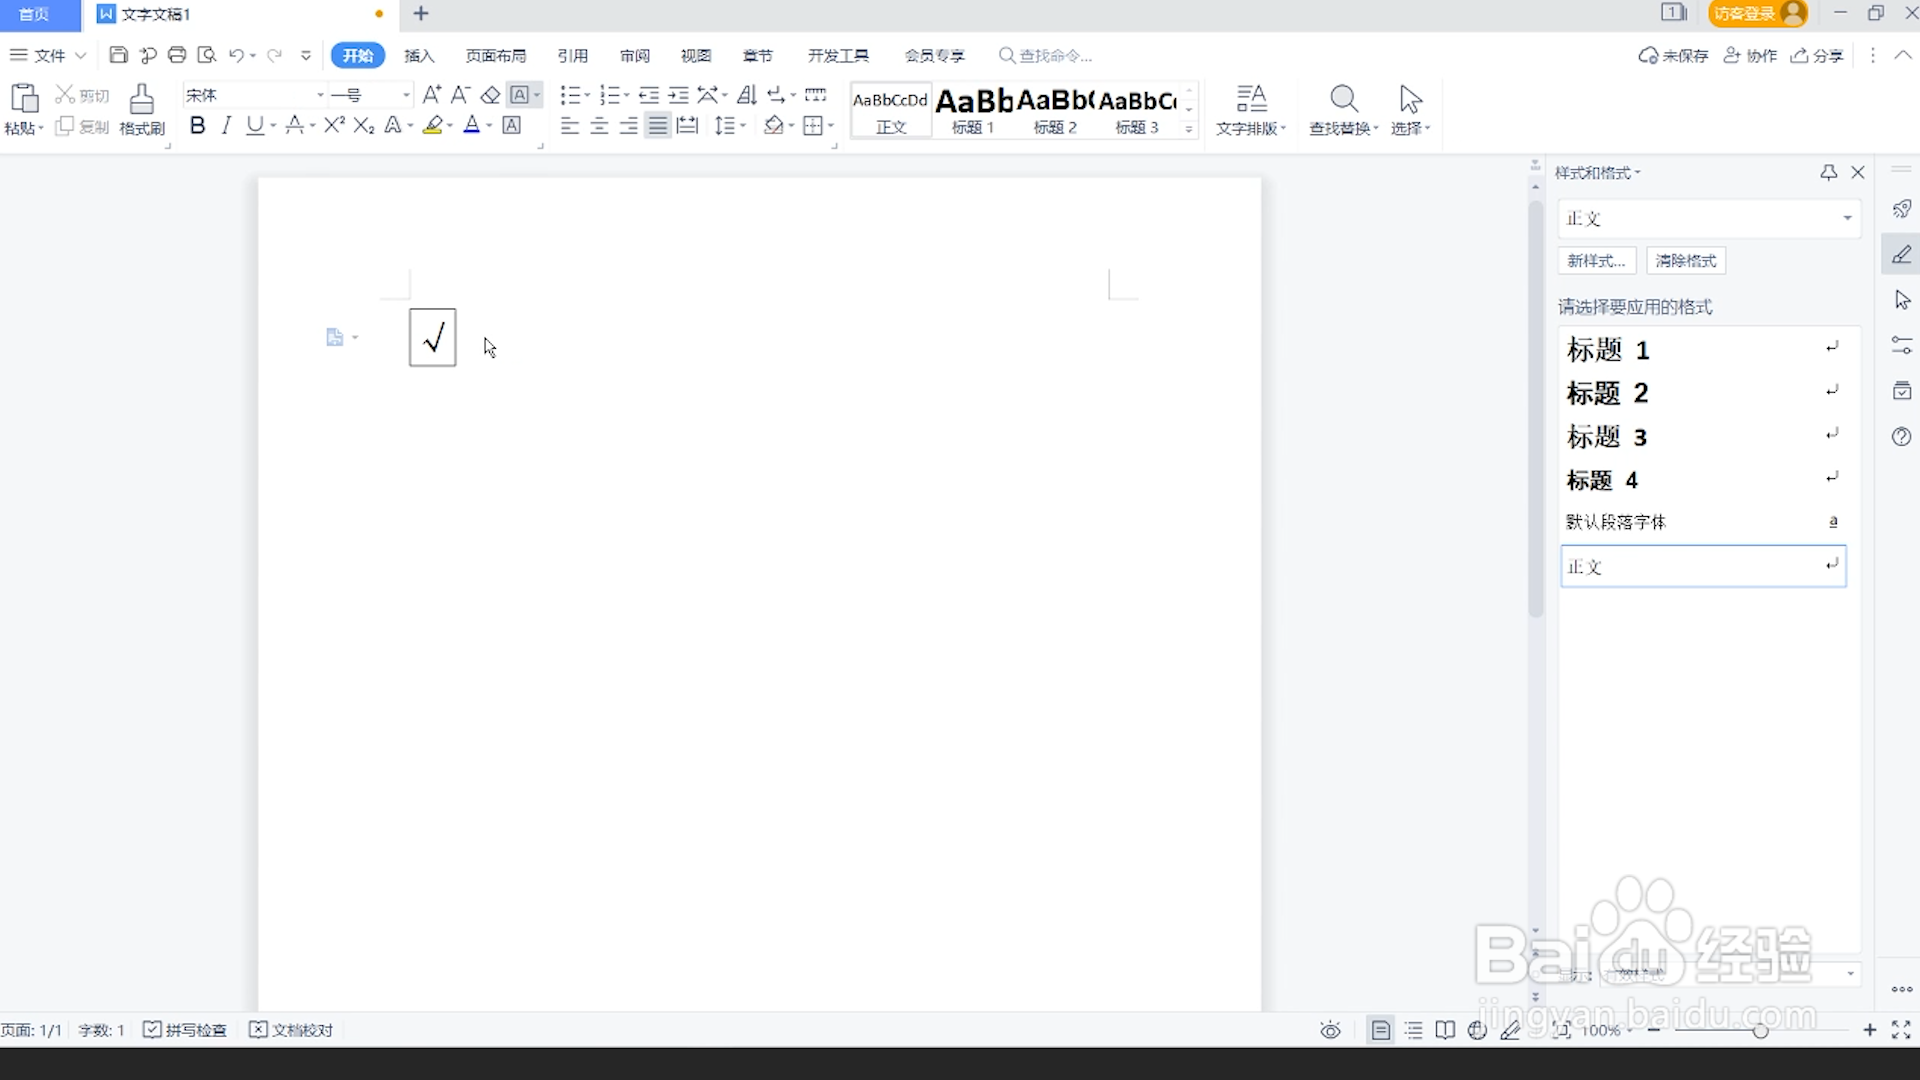Toggle bold formatting
Viewport: 1920px width, 1080px height.
(x=197, y=126)
